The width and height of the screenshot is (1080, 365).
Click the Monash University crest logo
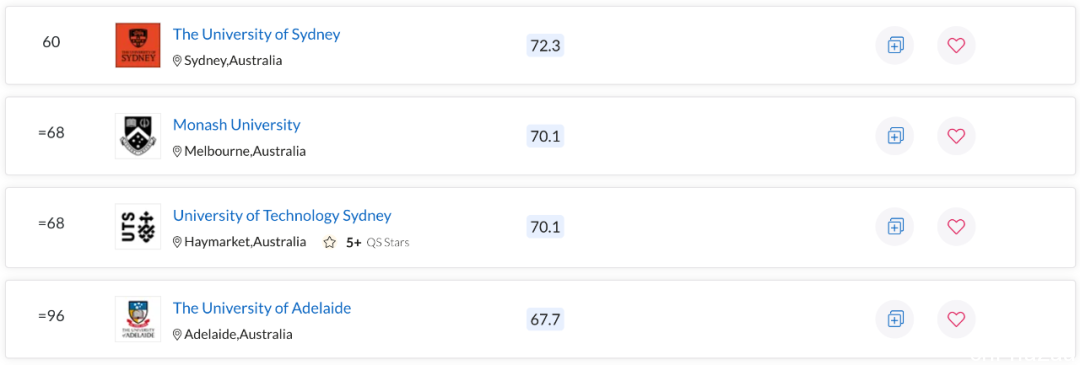click(138, 136)
